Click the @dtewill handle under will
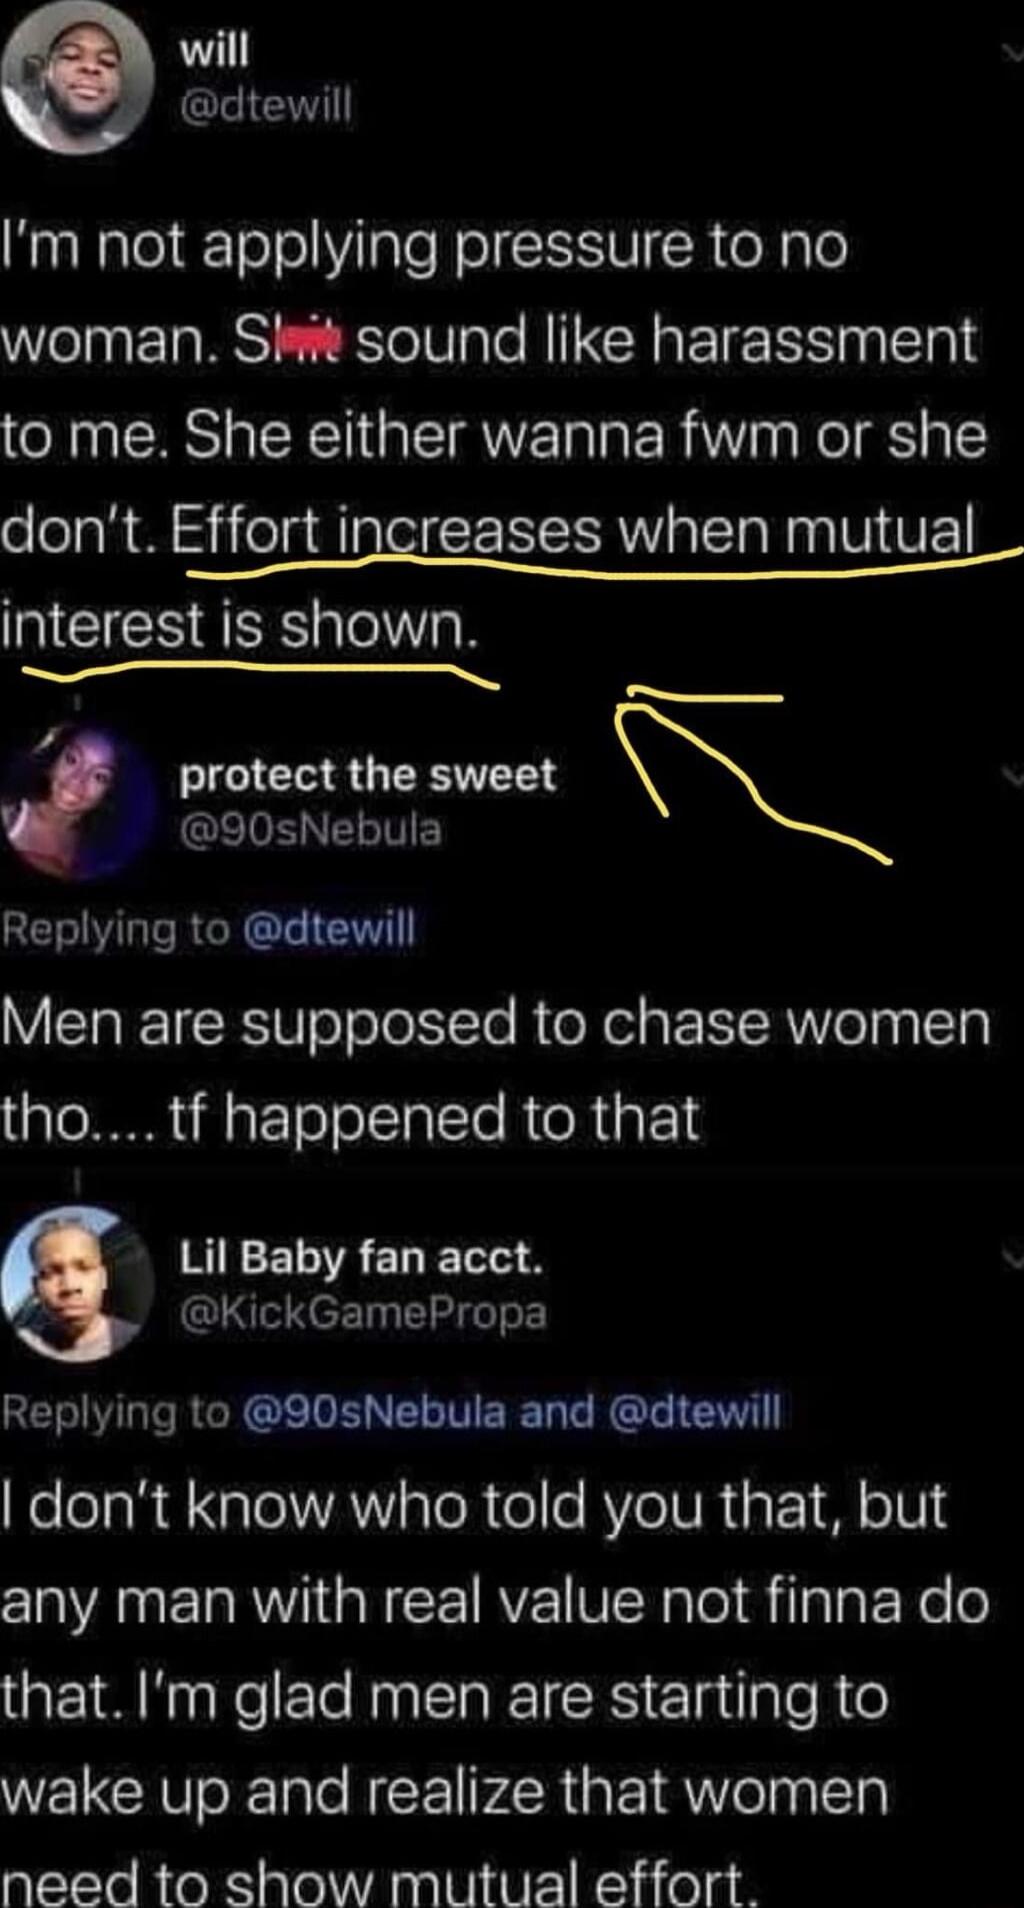The height and width of the screenshot is (1908, 1024). 265,106
